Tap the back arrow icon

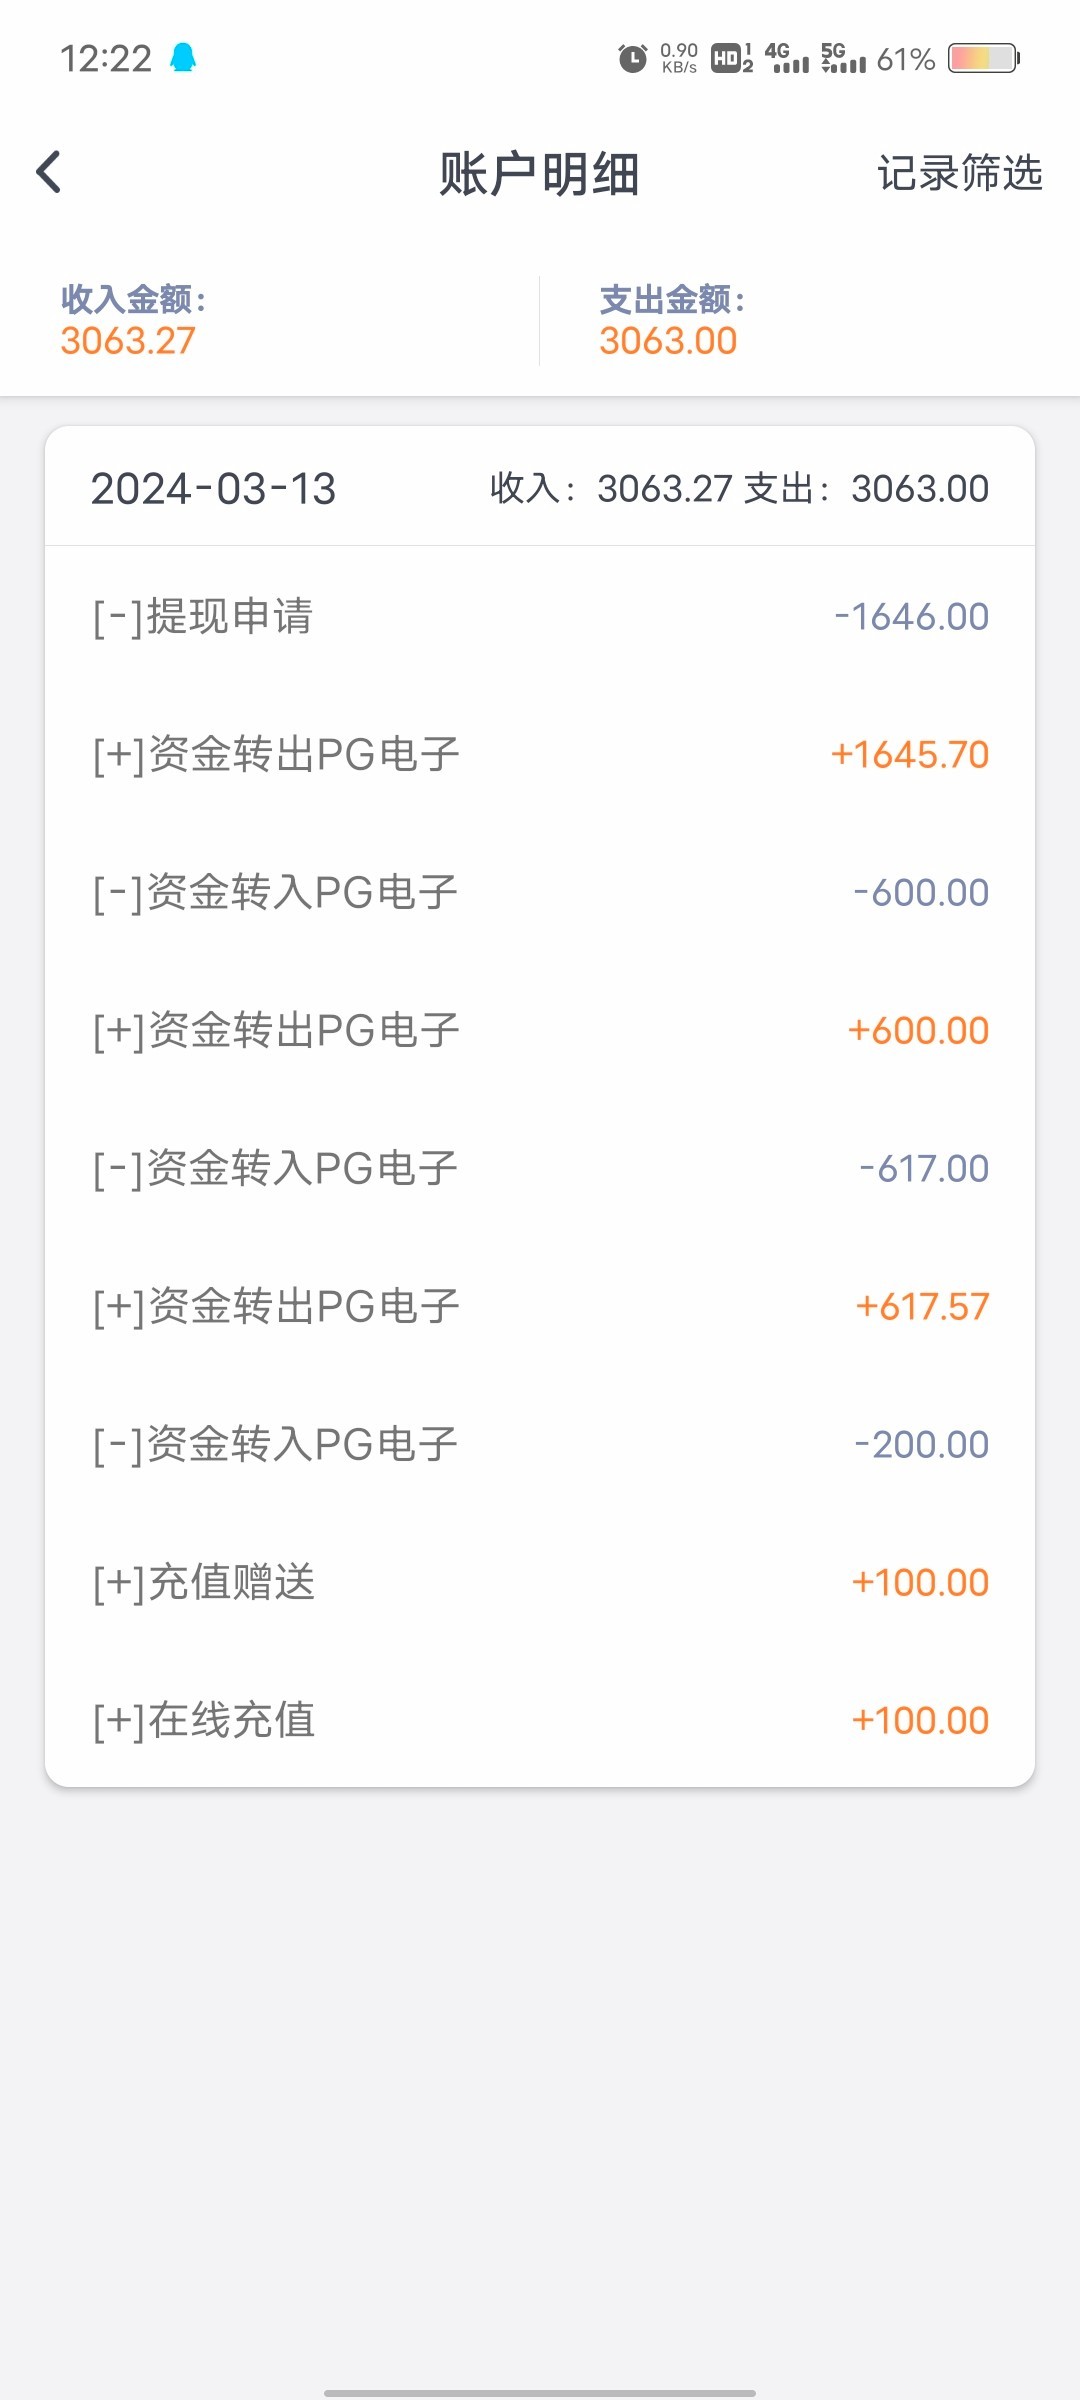(49, 172)
